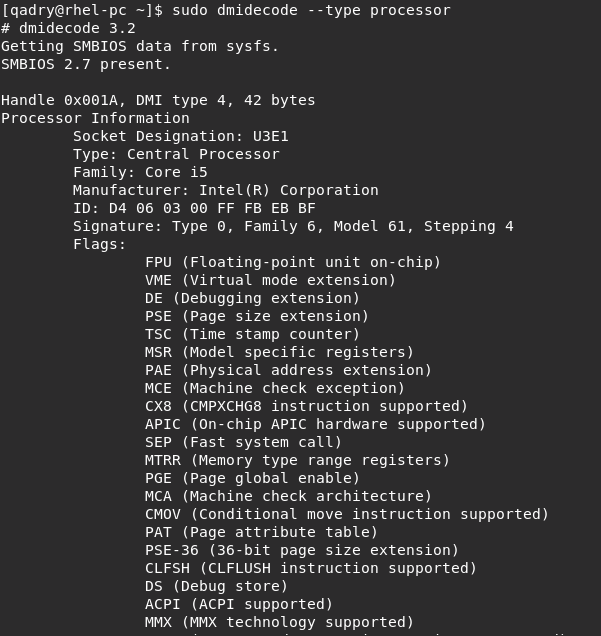Click the MMX technology supported line
Image resolution: width=601 pixels, height=636 pixels.
point(279,622)
